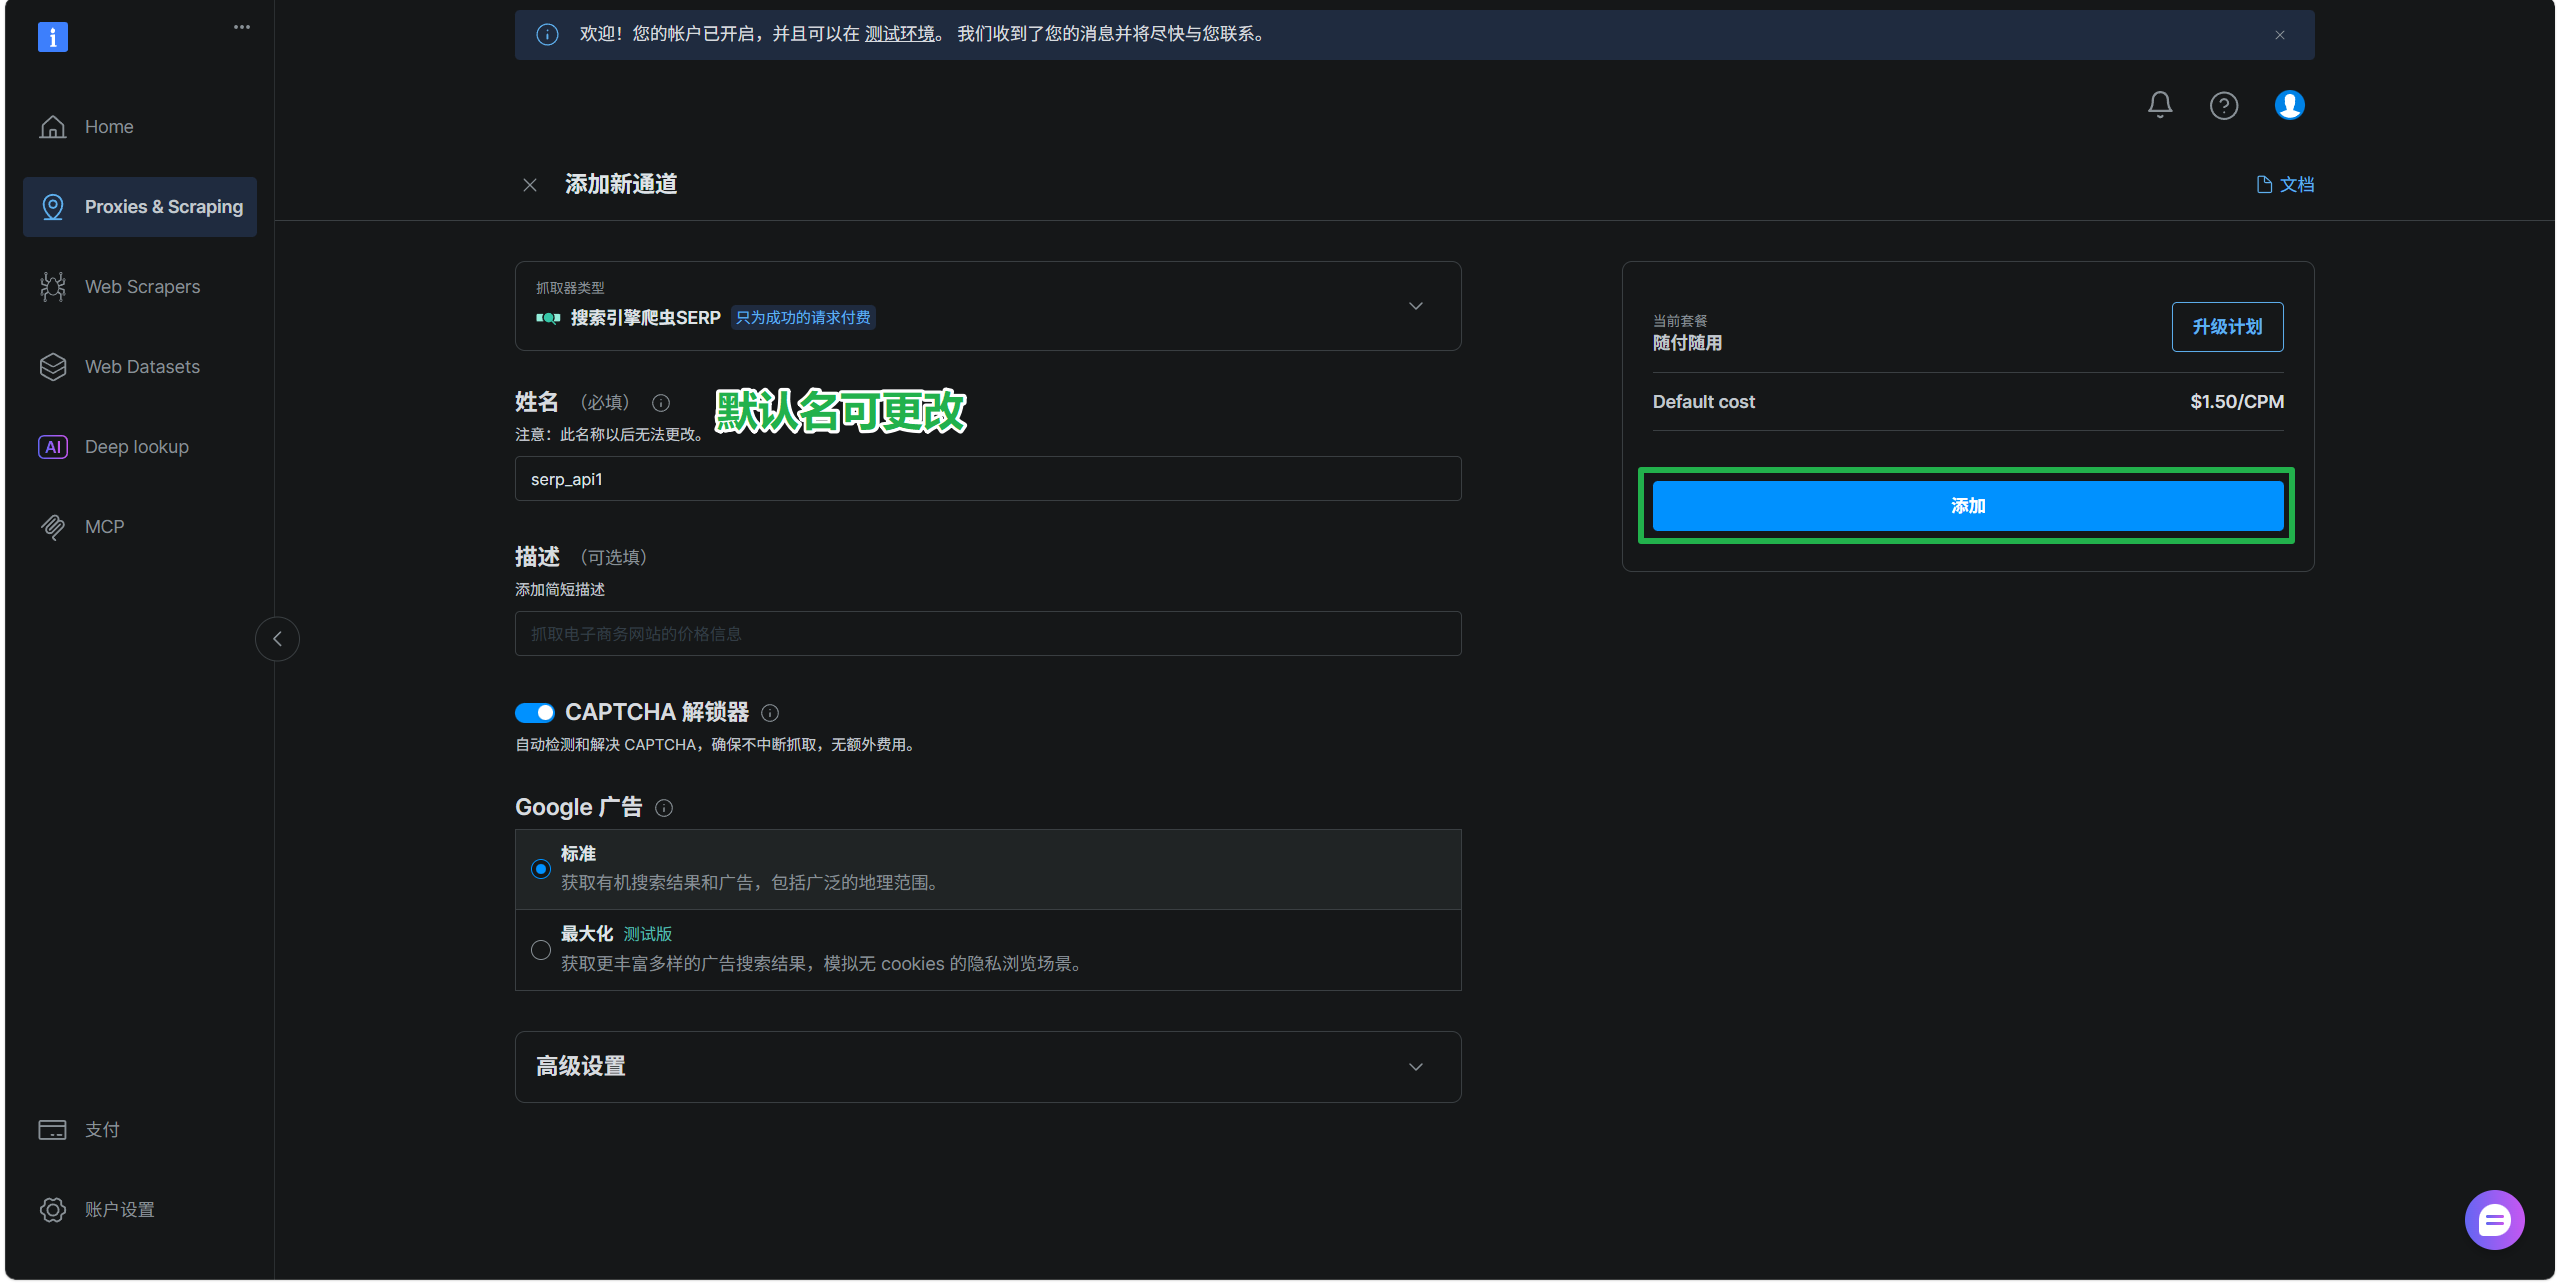Click the info icon beside Google 广告
This screenshot has width=2560, height=1284.
[x=664, y=808]
